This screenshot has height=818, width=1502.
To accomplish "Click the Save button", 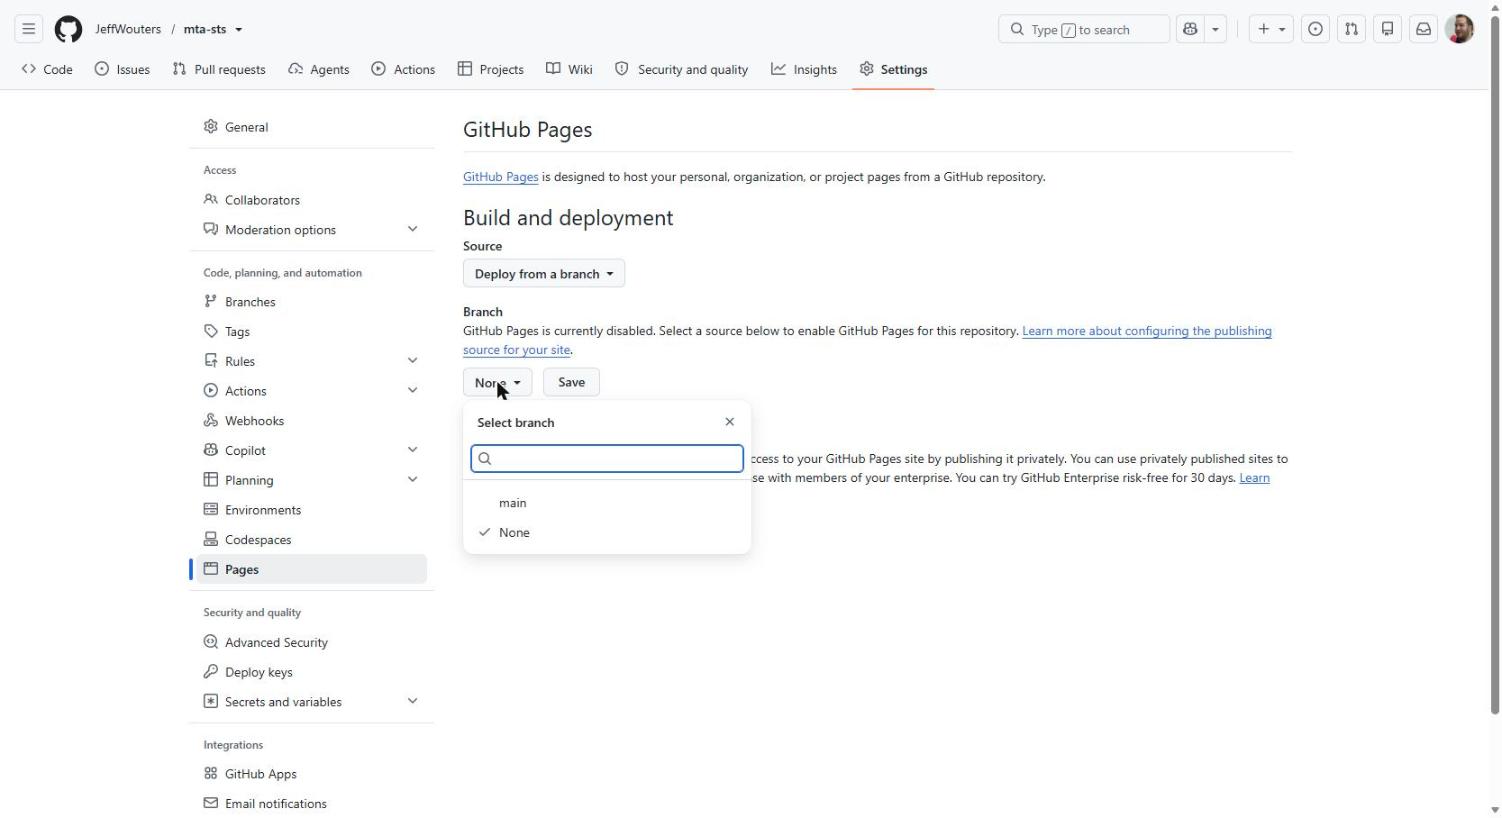I will pos(571,382).
